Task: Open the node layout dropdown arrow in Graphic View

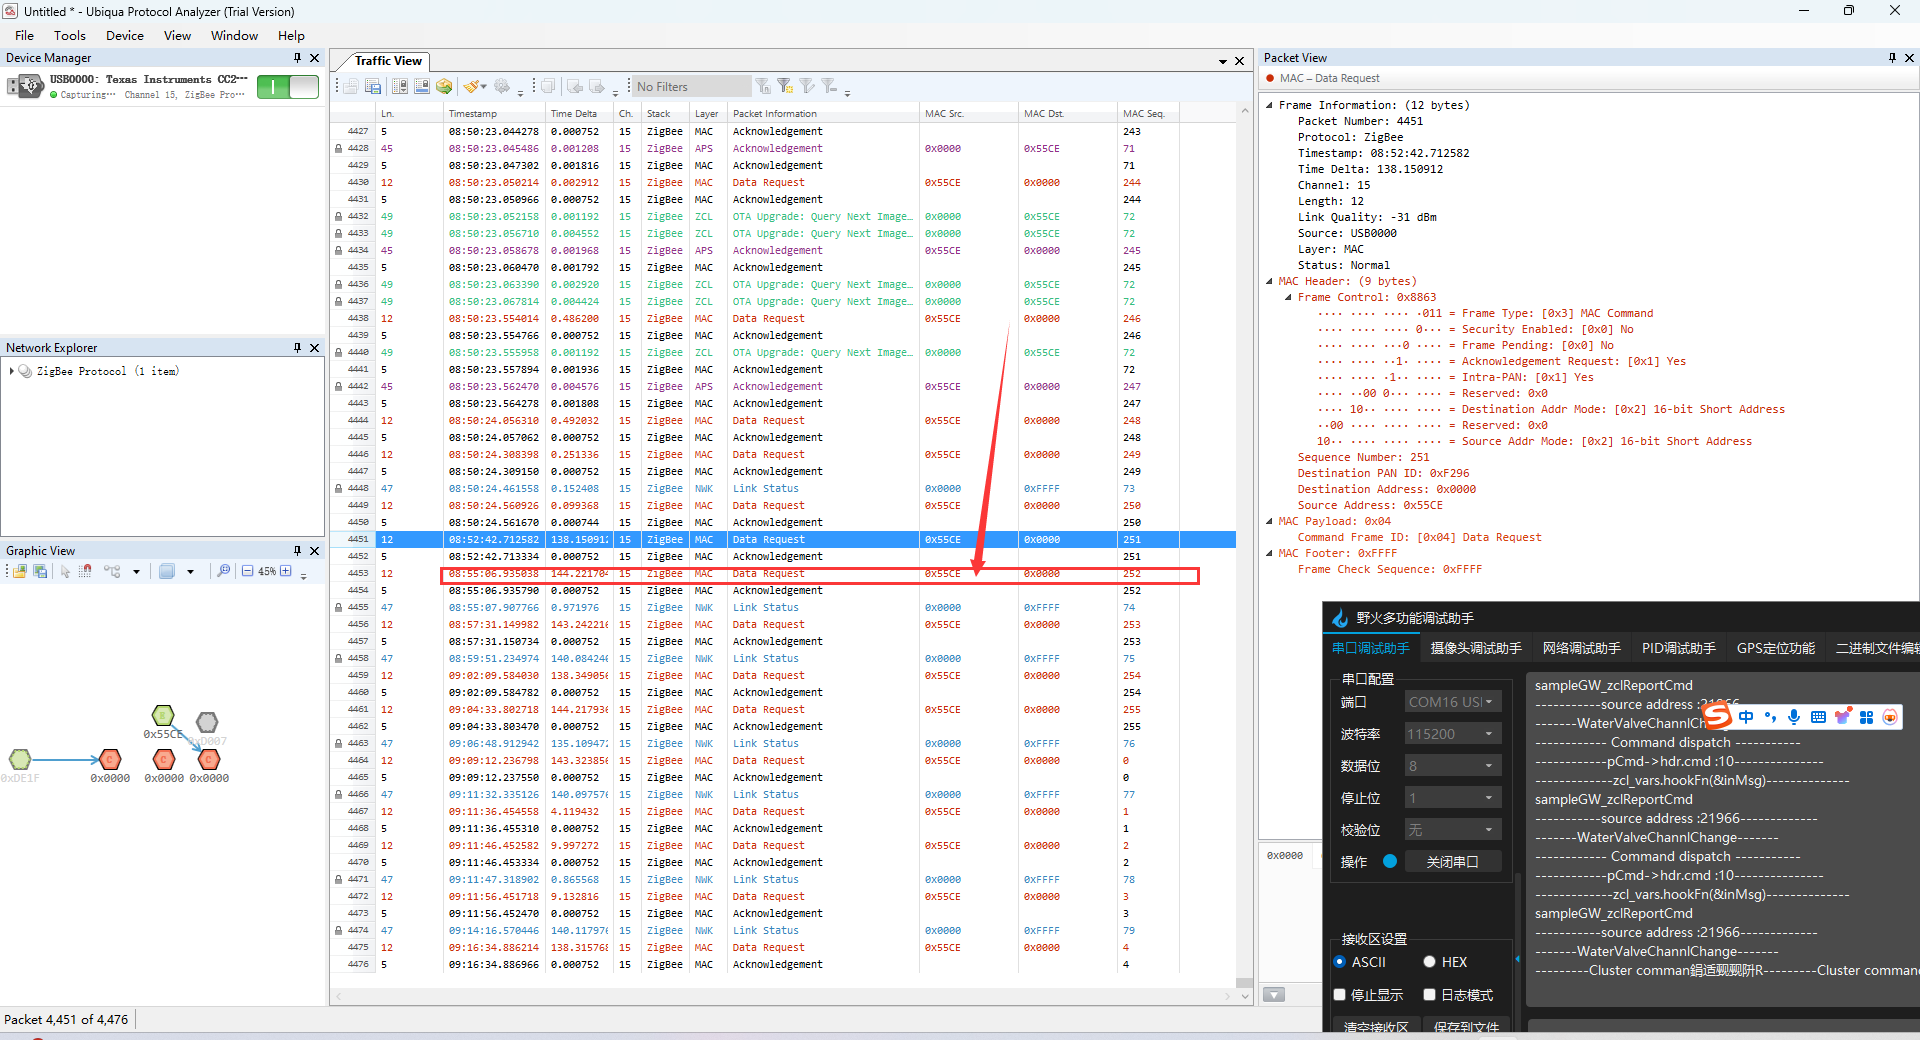Action: [136, 572]
